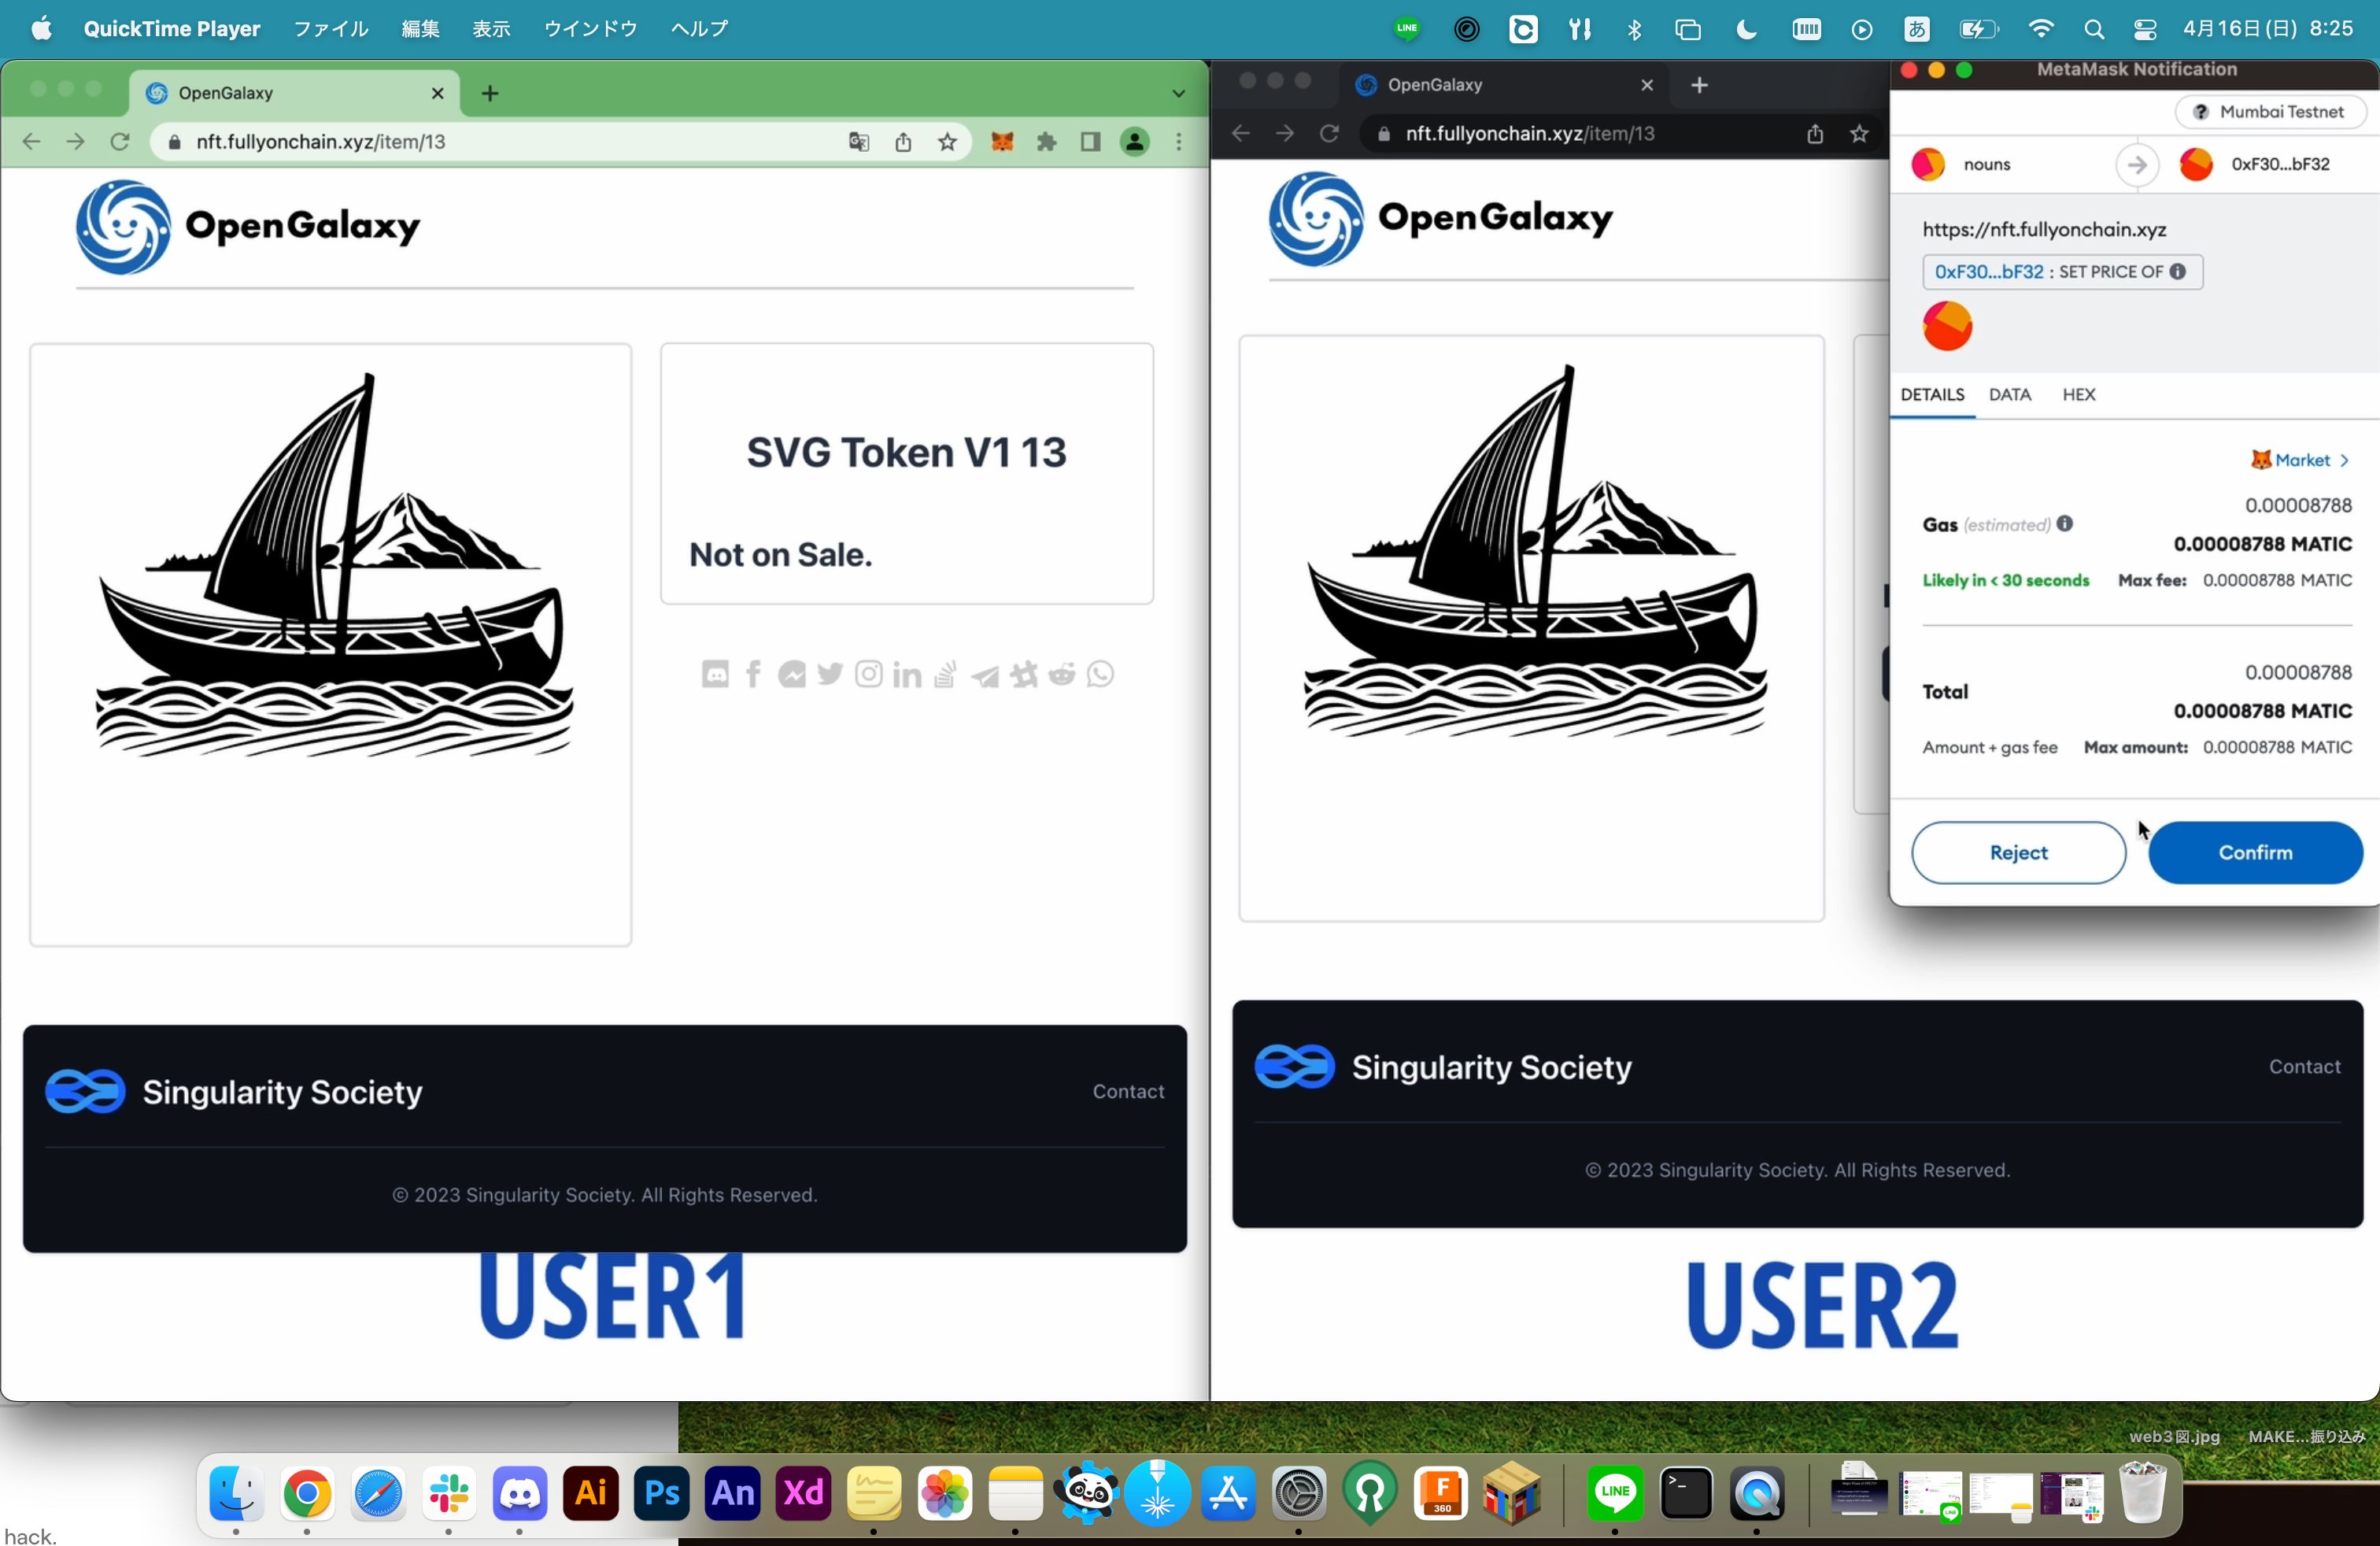Reject the MetaMask transaction

pyautogui.click(x=2018, y=853)
